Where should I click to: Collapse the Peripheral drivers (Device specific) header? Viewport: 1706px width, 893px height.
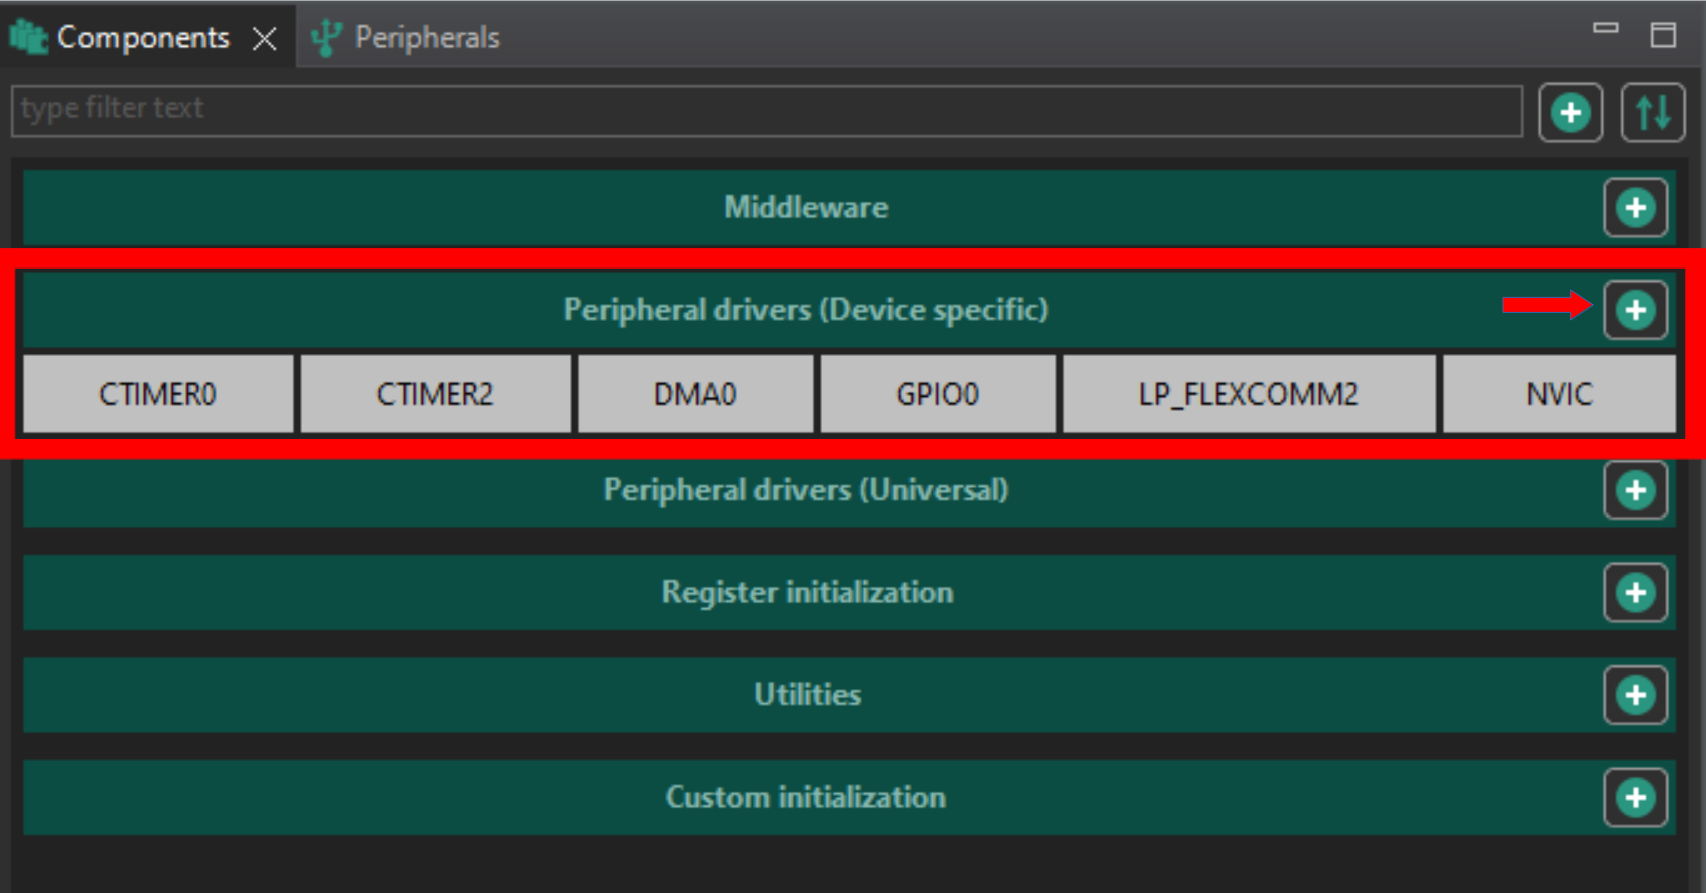tap(805, 310)
